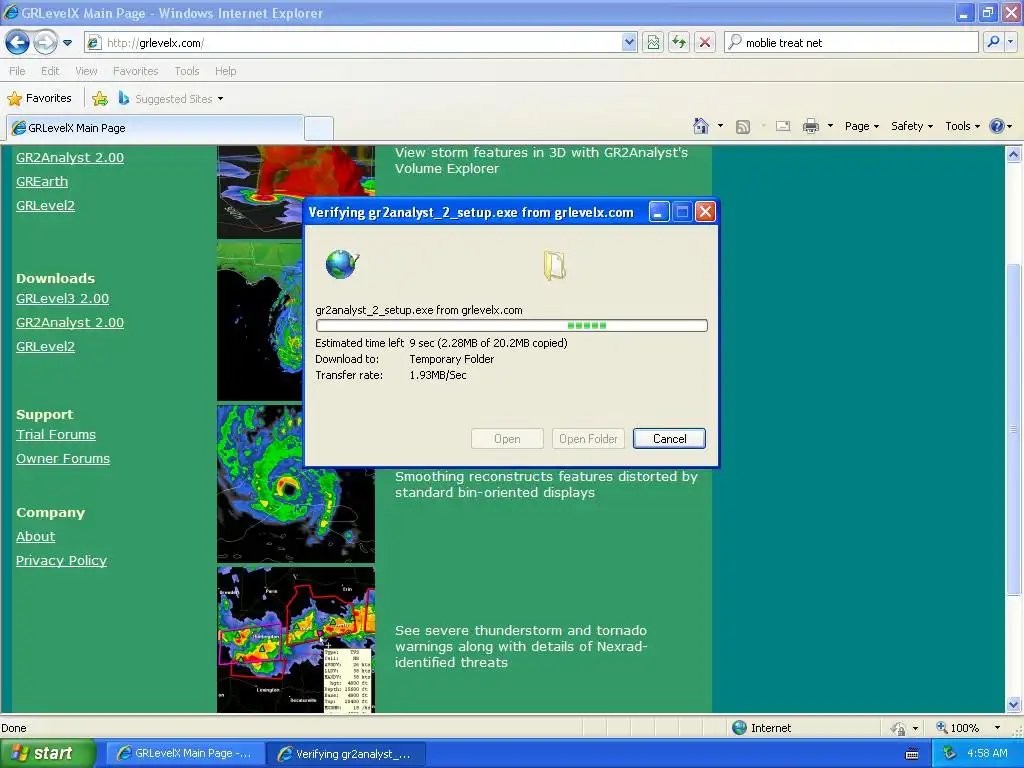Cancel the gr2analyst download
Image resolution: width=1024 pixels, height=768 pixels.
coord(669,439)
